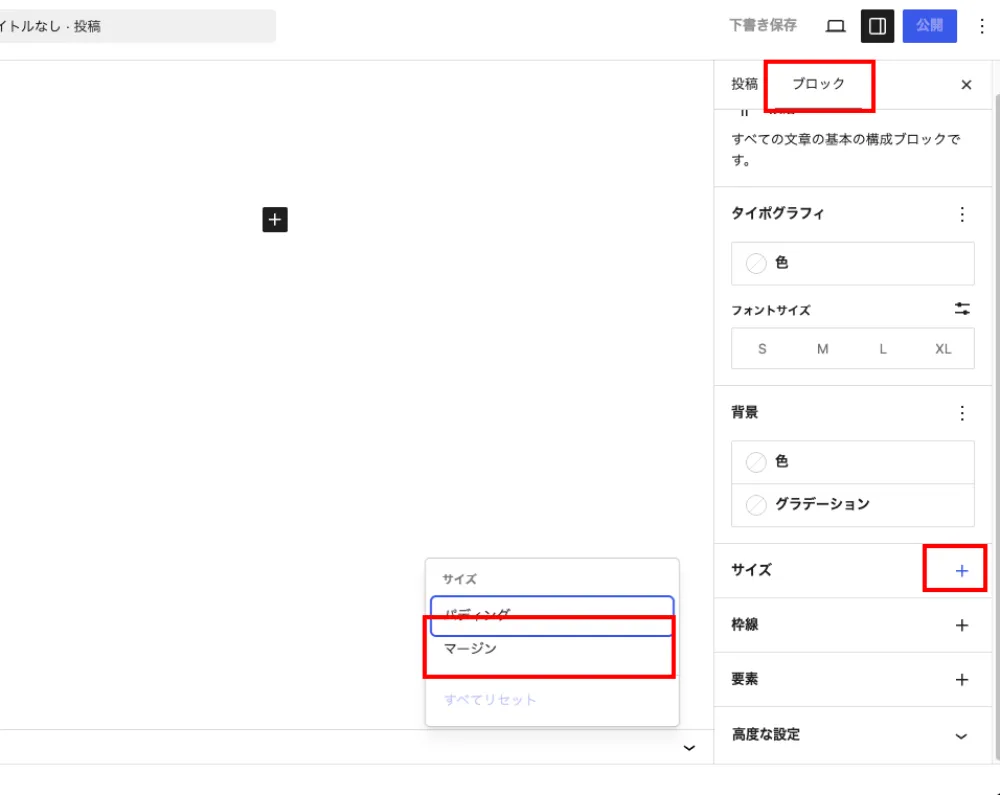This screenshot has height=795, width=1000.
Task: Open 背景 options three-dot menu
Action: tap(962, 413)
